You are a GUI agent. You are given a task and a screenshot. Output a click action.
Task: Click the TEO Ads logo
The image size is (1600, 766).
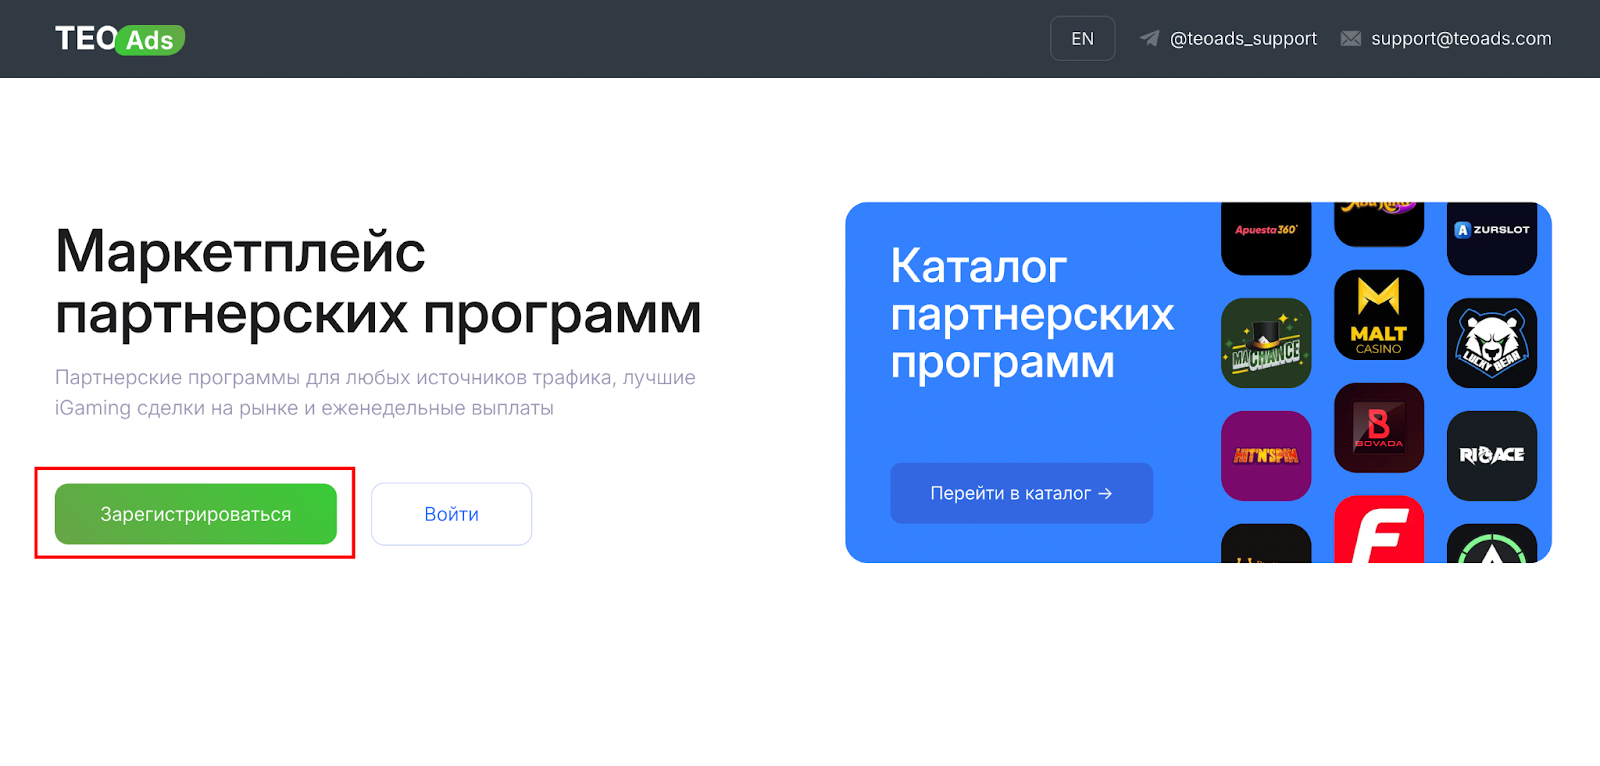click(120, 39)
